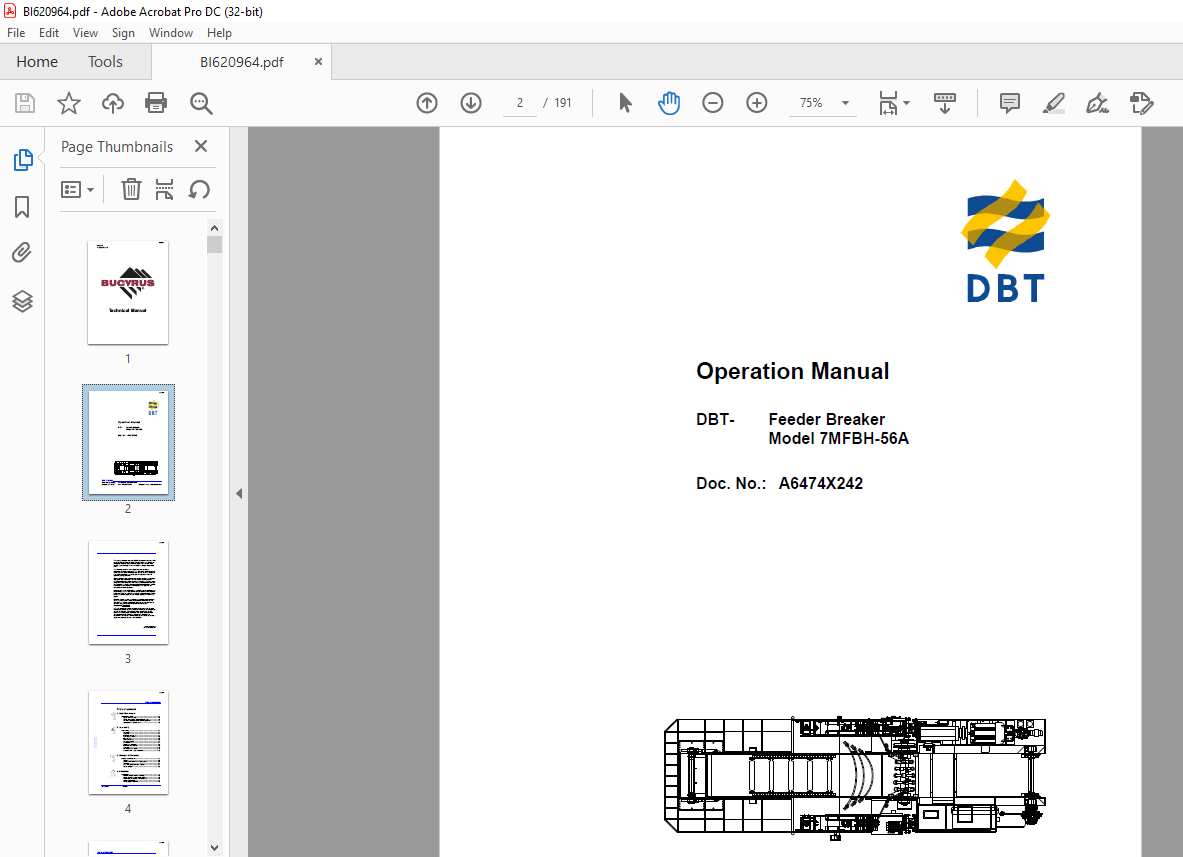Collapse the navigation pane arrow

point(239,493)
